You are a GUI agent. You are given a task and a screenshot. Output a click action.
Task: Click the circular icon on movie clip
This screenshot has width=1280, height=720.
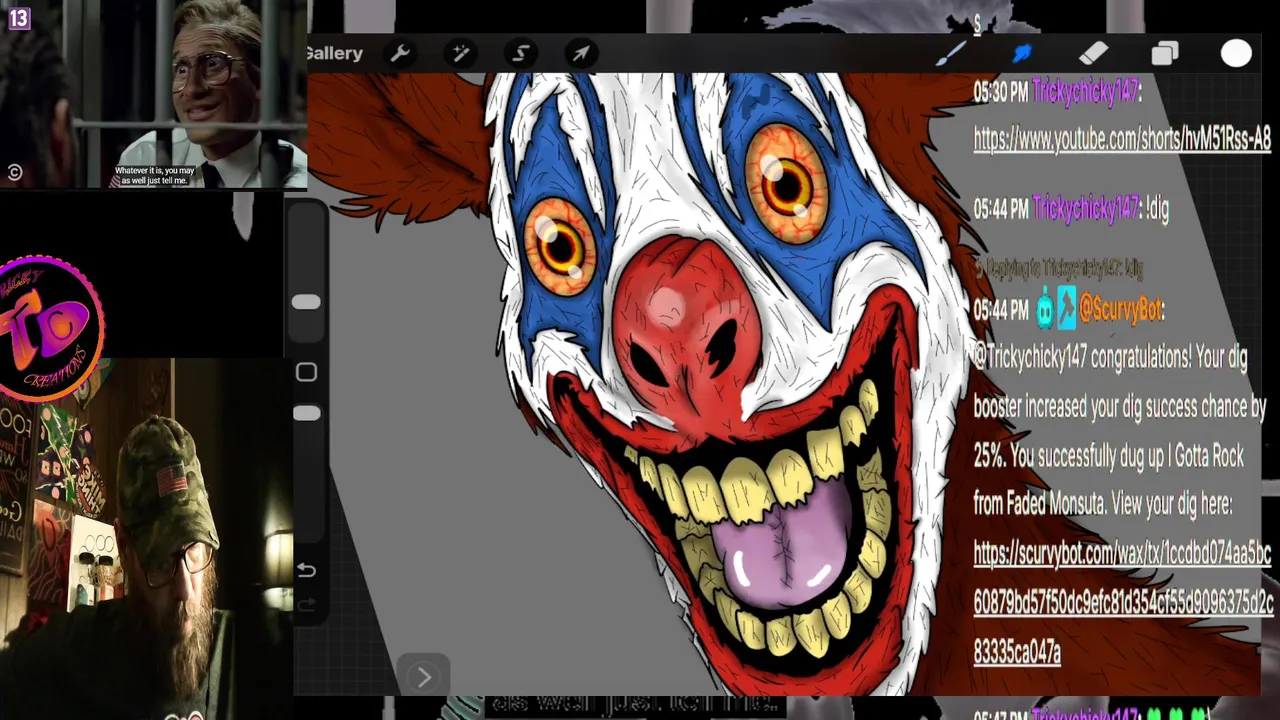(14, 173)
